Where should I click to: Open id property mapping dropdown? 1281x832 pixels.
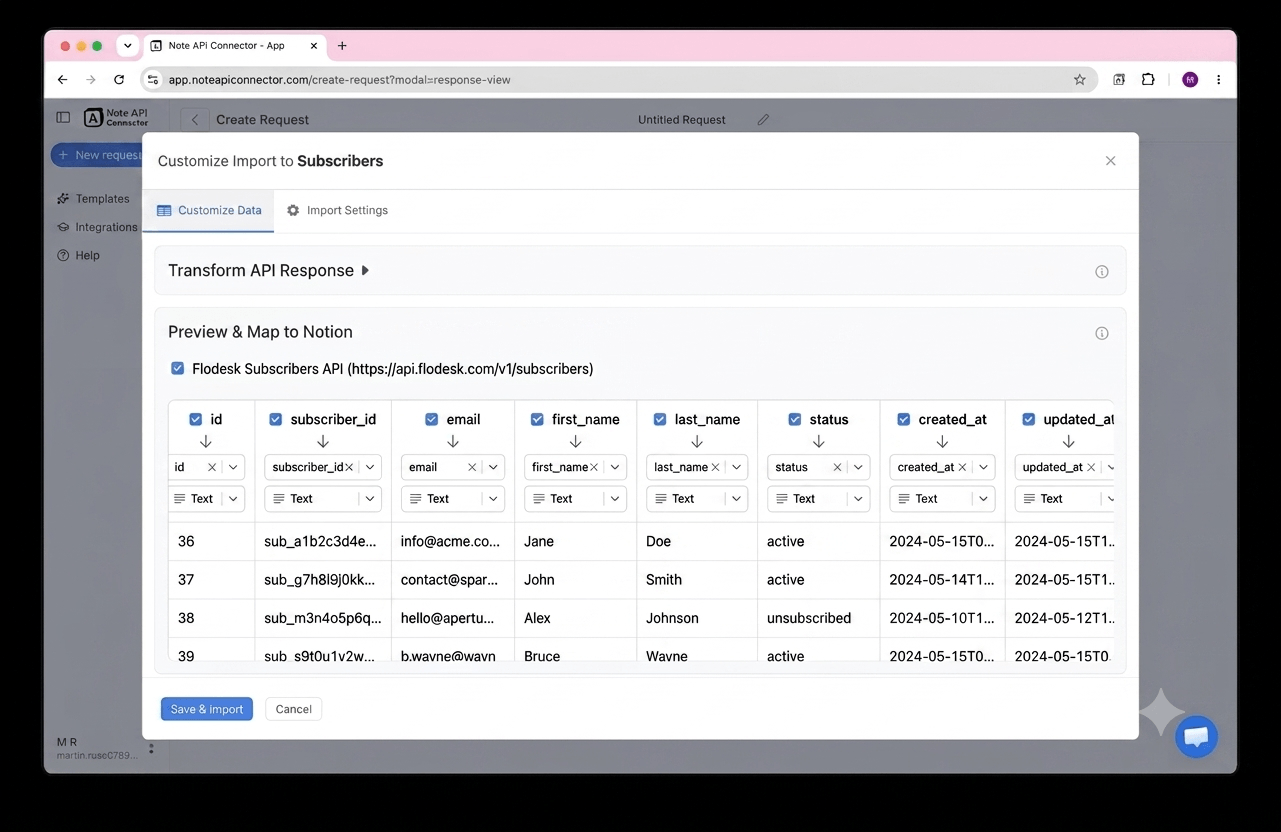click(x=233, y=467)
